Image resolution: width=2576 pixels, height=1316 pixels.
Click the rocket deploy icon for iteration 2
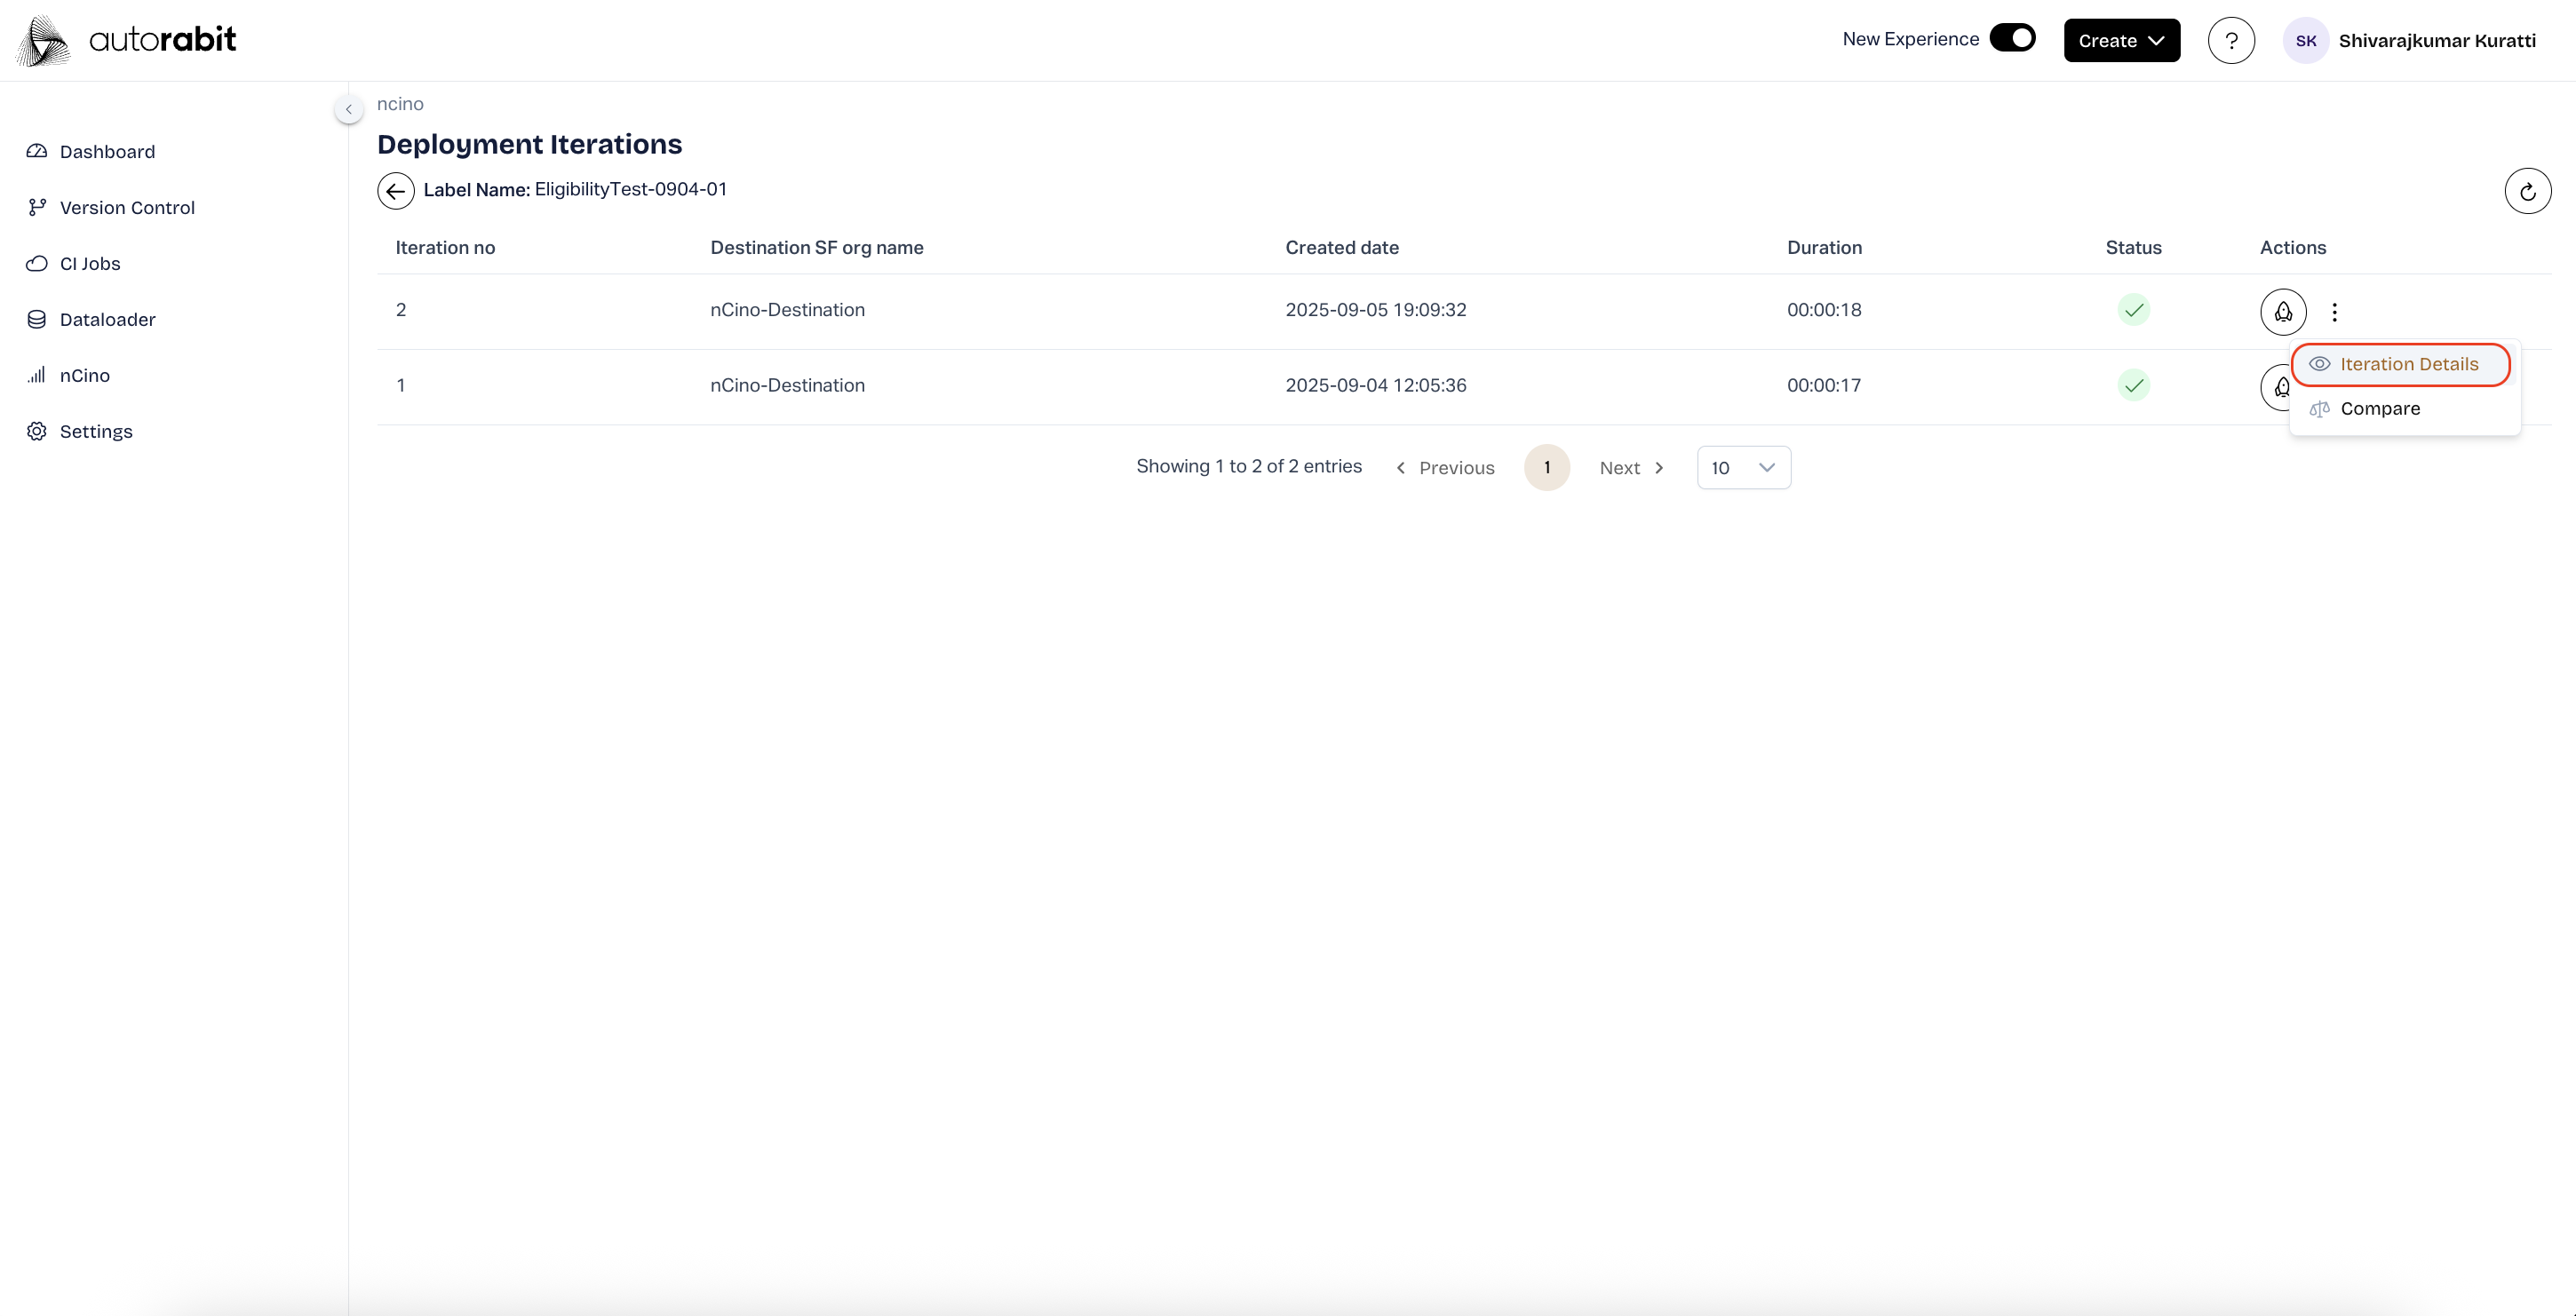2283,312
